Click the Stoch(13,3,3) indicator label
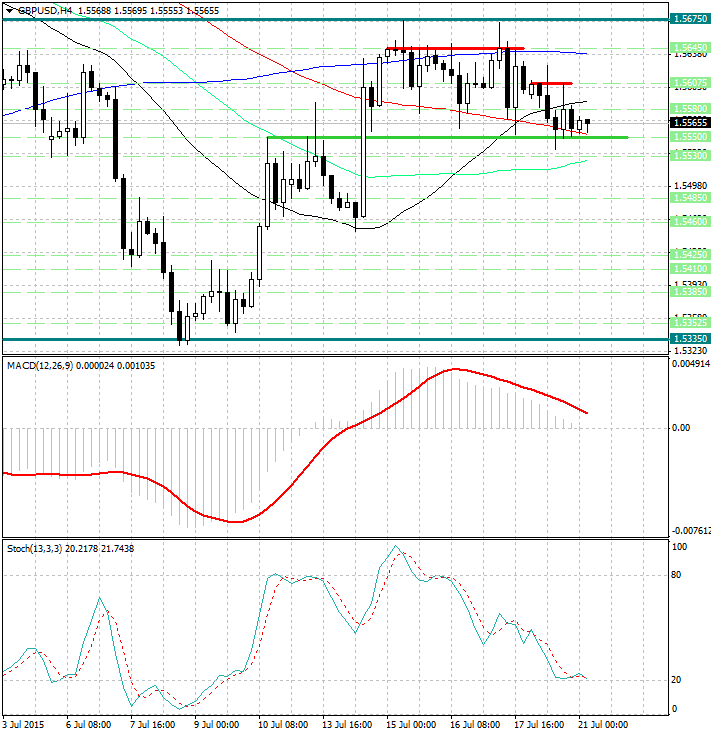711x733 pixels. pyautogui.click(x=34, y=548)
